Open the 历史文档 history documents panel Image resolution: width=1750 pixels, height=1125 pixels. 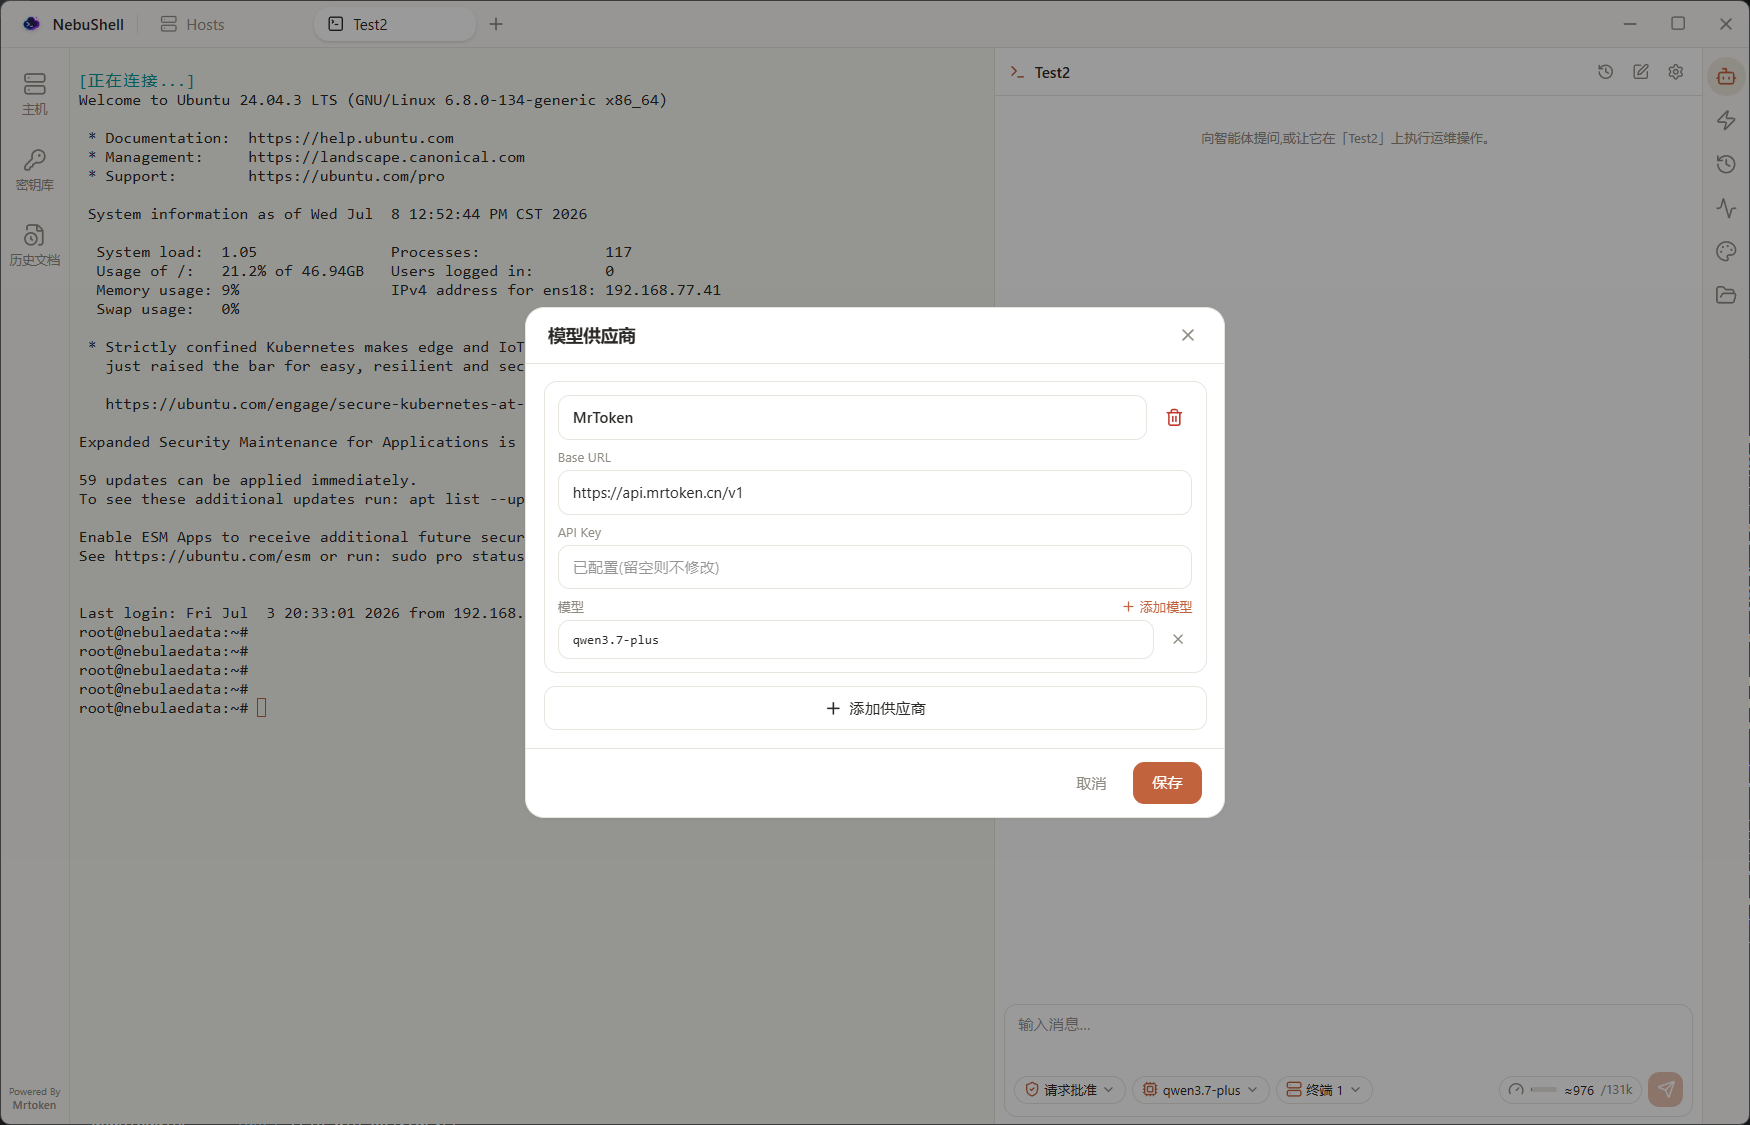pyautogui.click(x=35, y=245)
